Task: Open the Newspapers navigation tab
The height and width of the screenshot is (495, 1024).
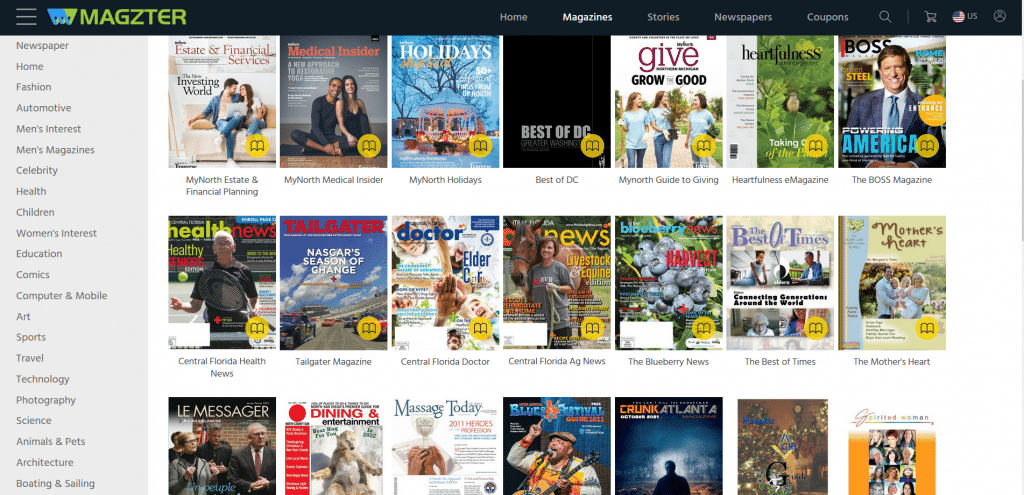Action: (743, 17)
